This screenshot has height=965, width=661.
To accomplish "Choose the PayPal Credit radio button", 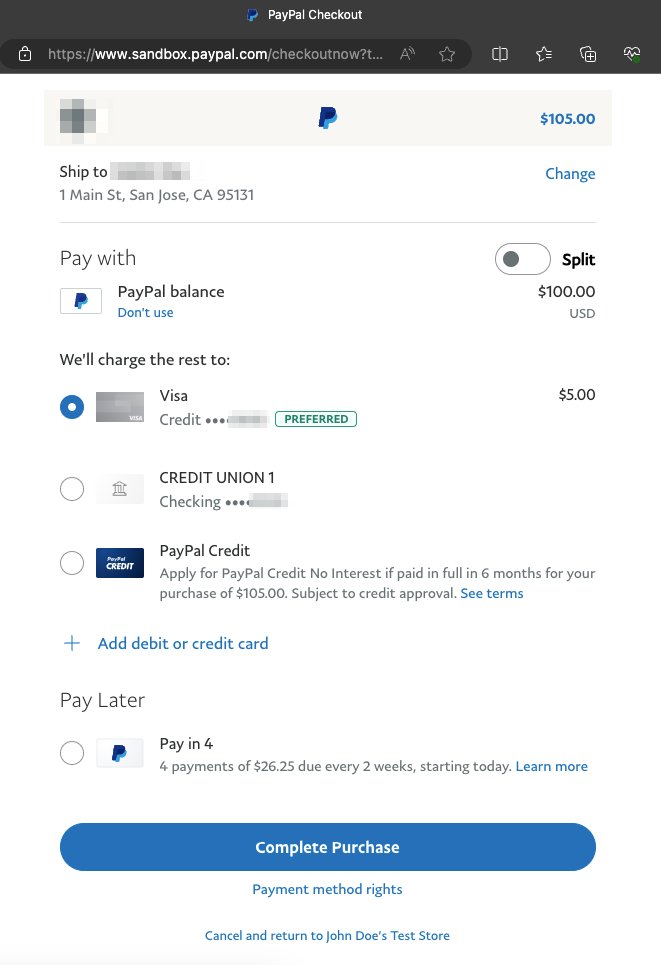I will (x=72, y=563).
